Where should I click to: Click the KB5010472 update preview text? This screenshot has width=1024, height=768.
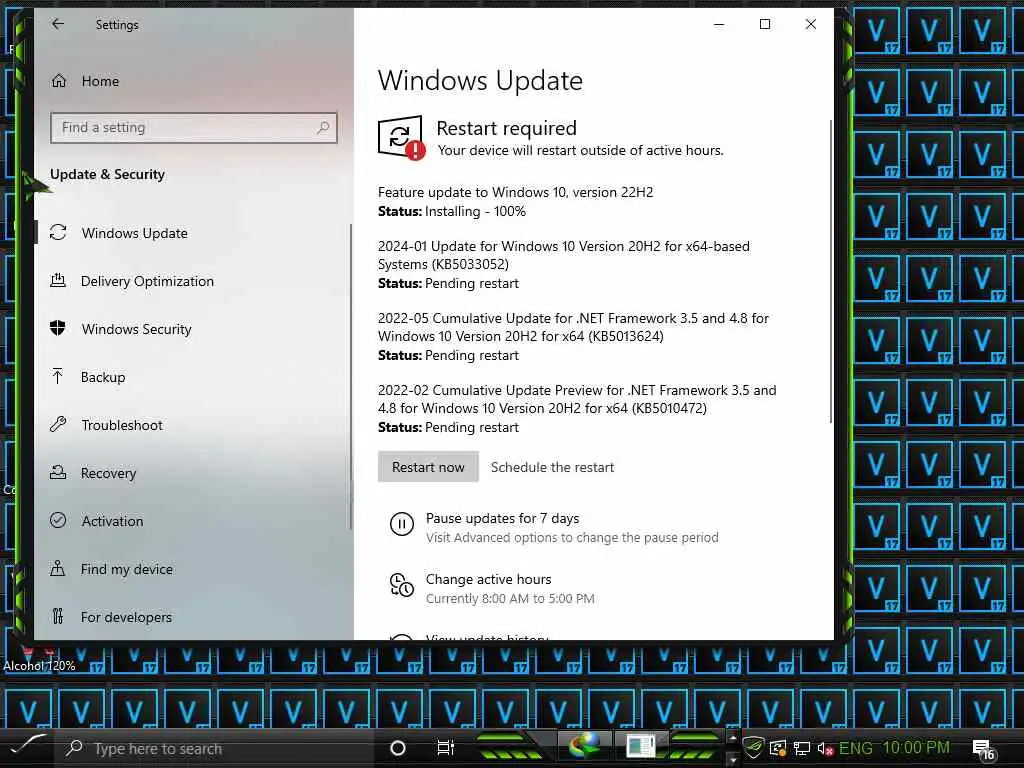tap(577, 399)
